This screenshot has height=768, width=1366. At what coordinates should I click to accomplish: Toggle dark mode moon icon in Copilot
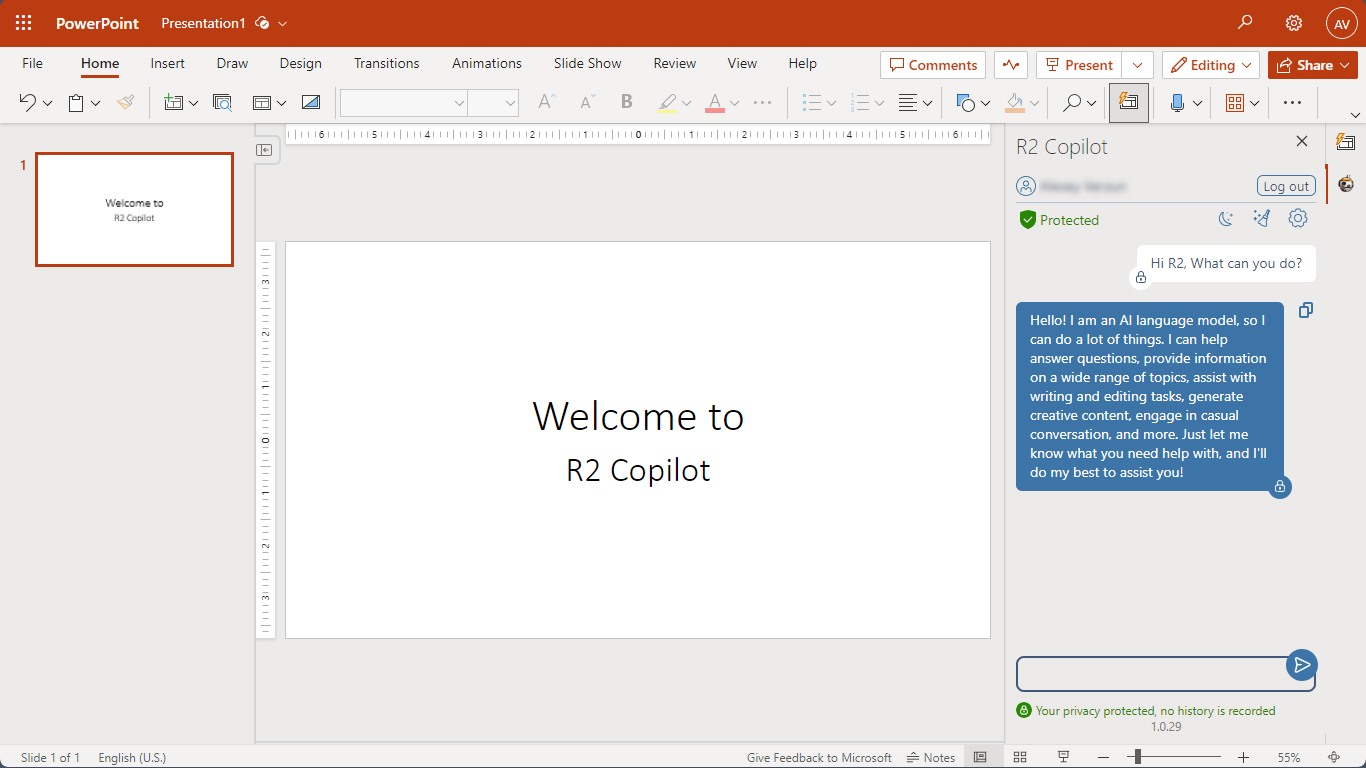[1226, 219]
